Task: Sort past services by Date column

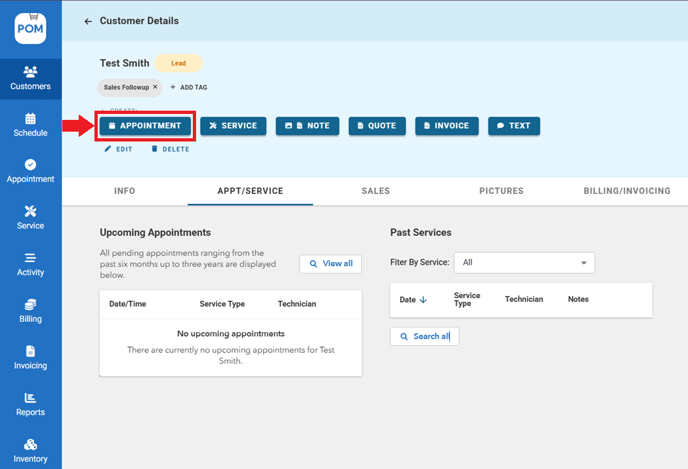Action: 412,299
